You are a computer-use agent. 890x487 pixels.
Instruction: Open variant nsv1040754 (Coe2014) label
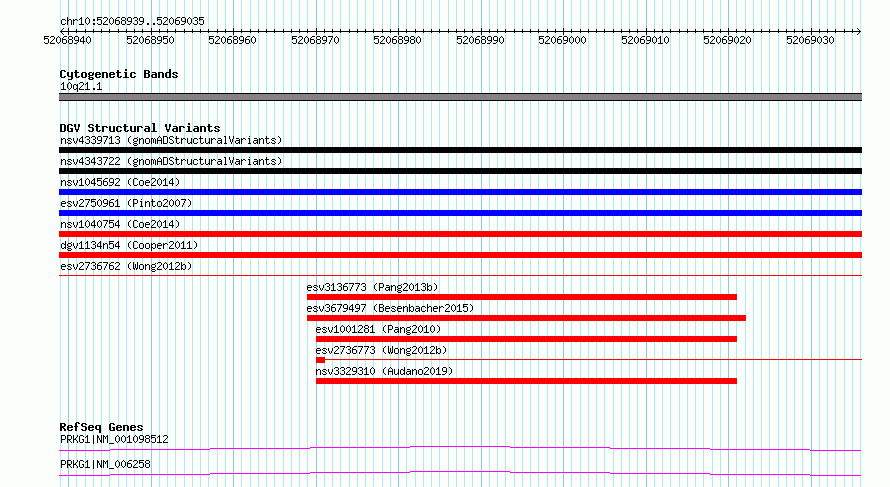click(120, 224)
